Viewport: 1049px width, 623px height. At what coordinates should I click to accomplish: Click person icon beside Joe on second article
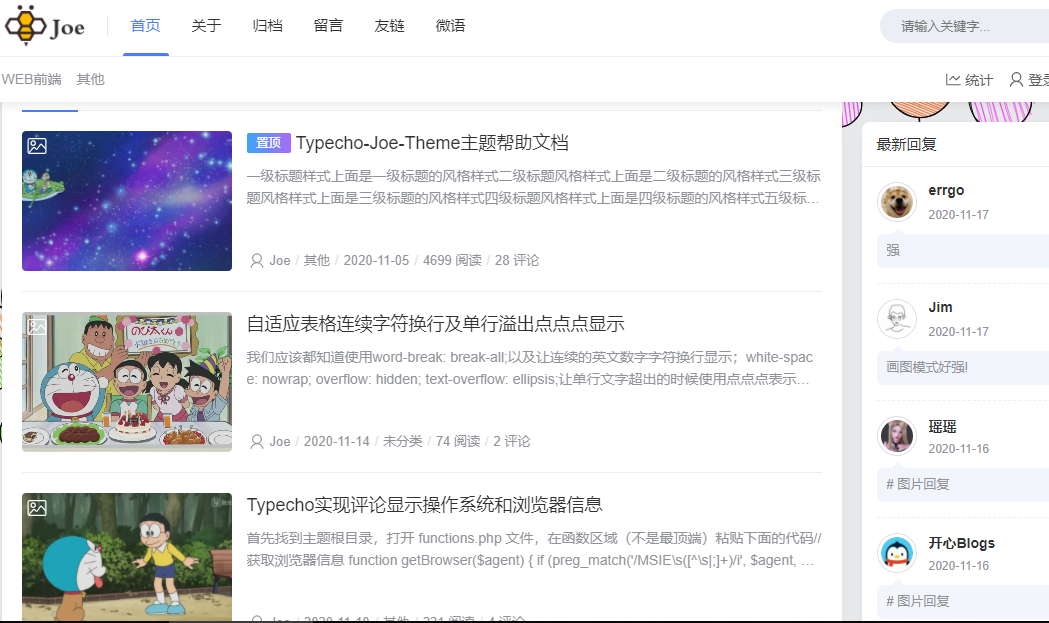[x=255, y=440]
